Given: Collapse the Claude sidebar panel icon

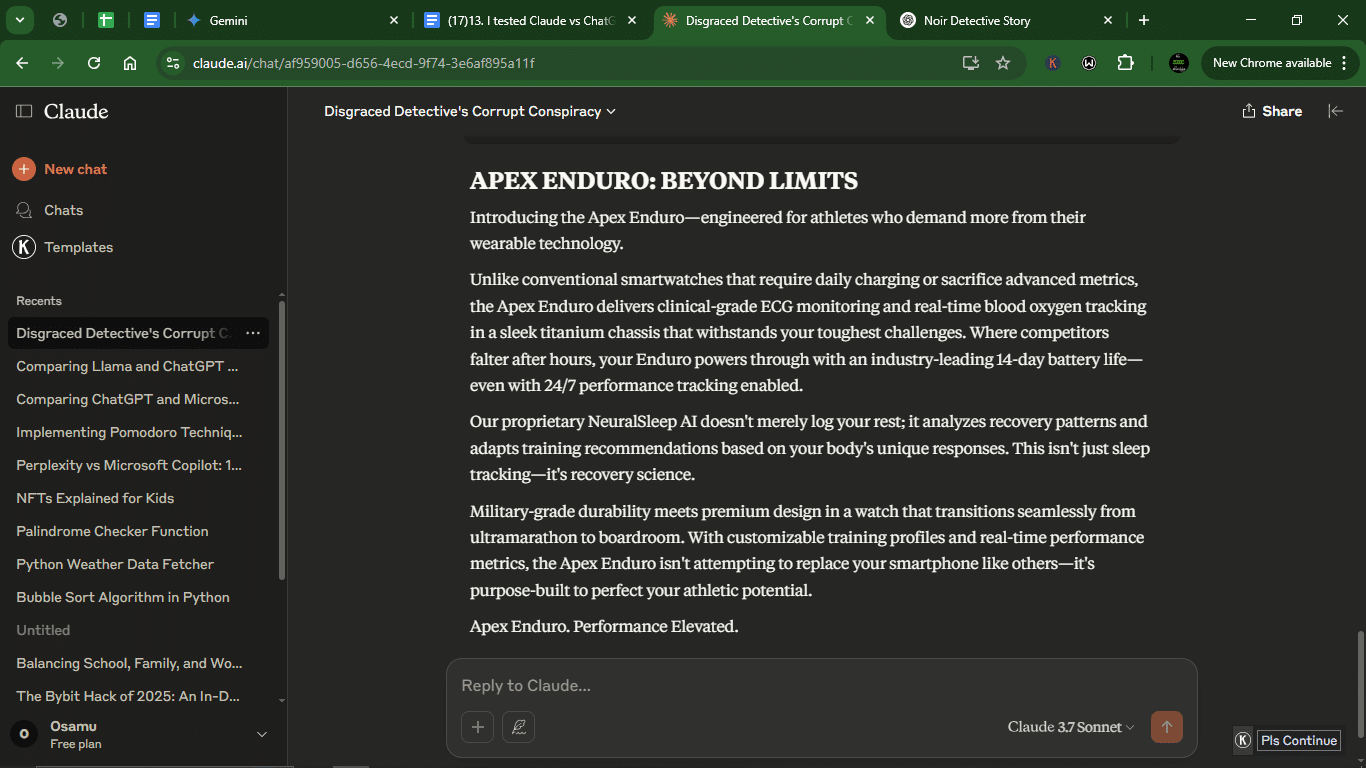Looking at the screenshot, I should click(x=24, y=111).
